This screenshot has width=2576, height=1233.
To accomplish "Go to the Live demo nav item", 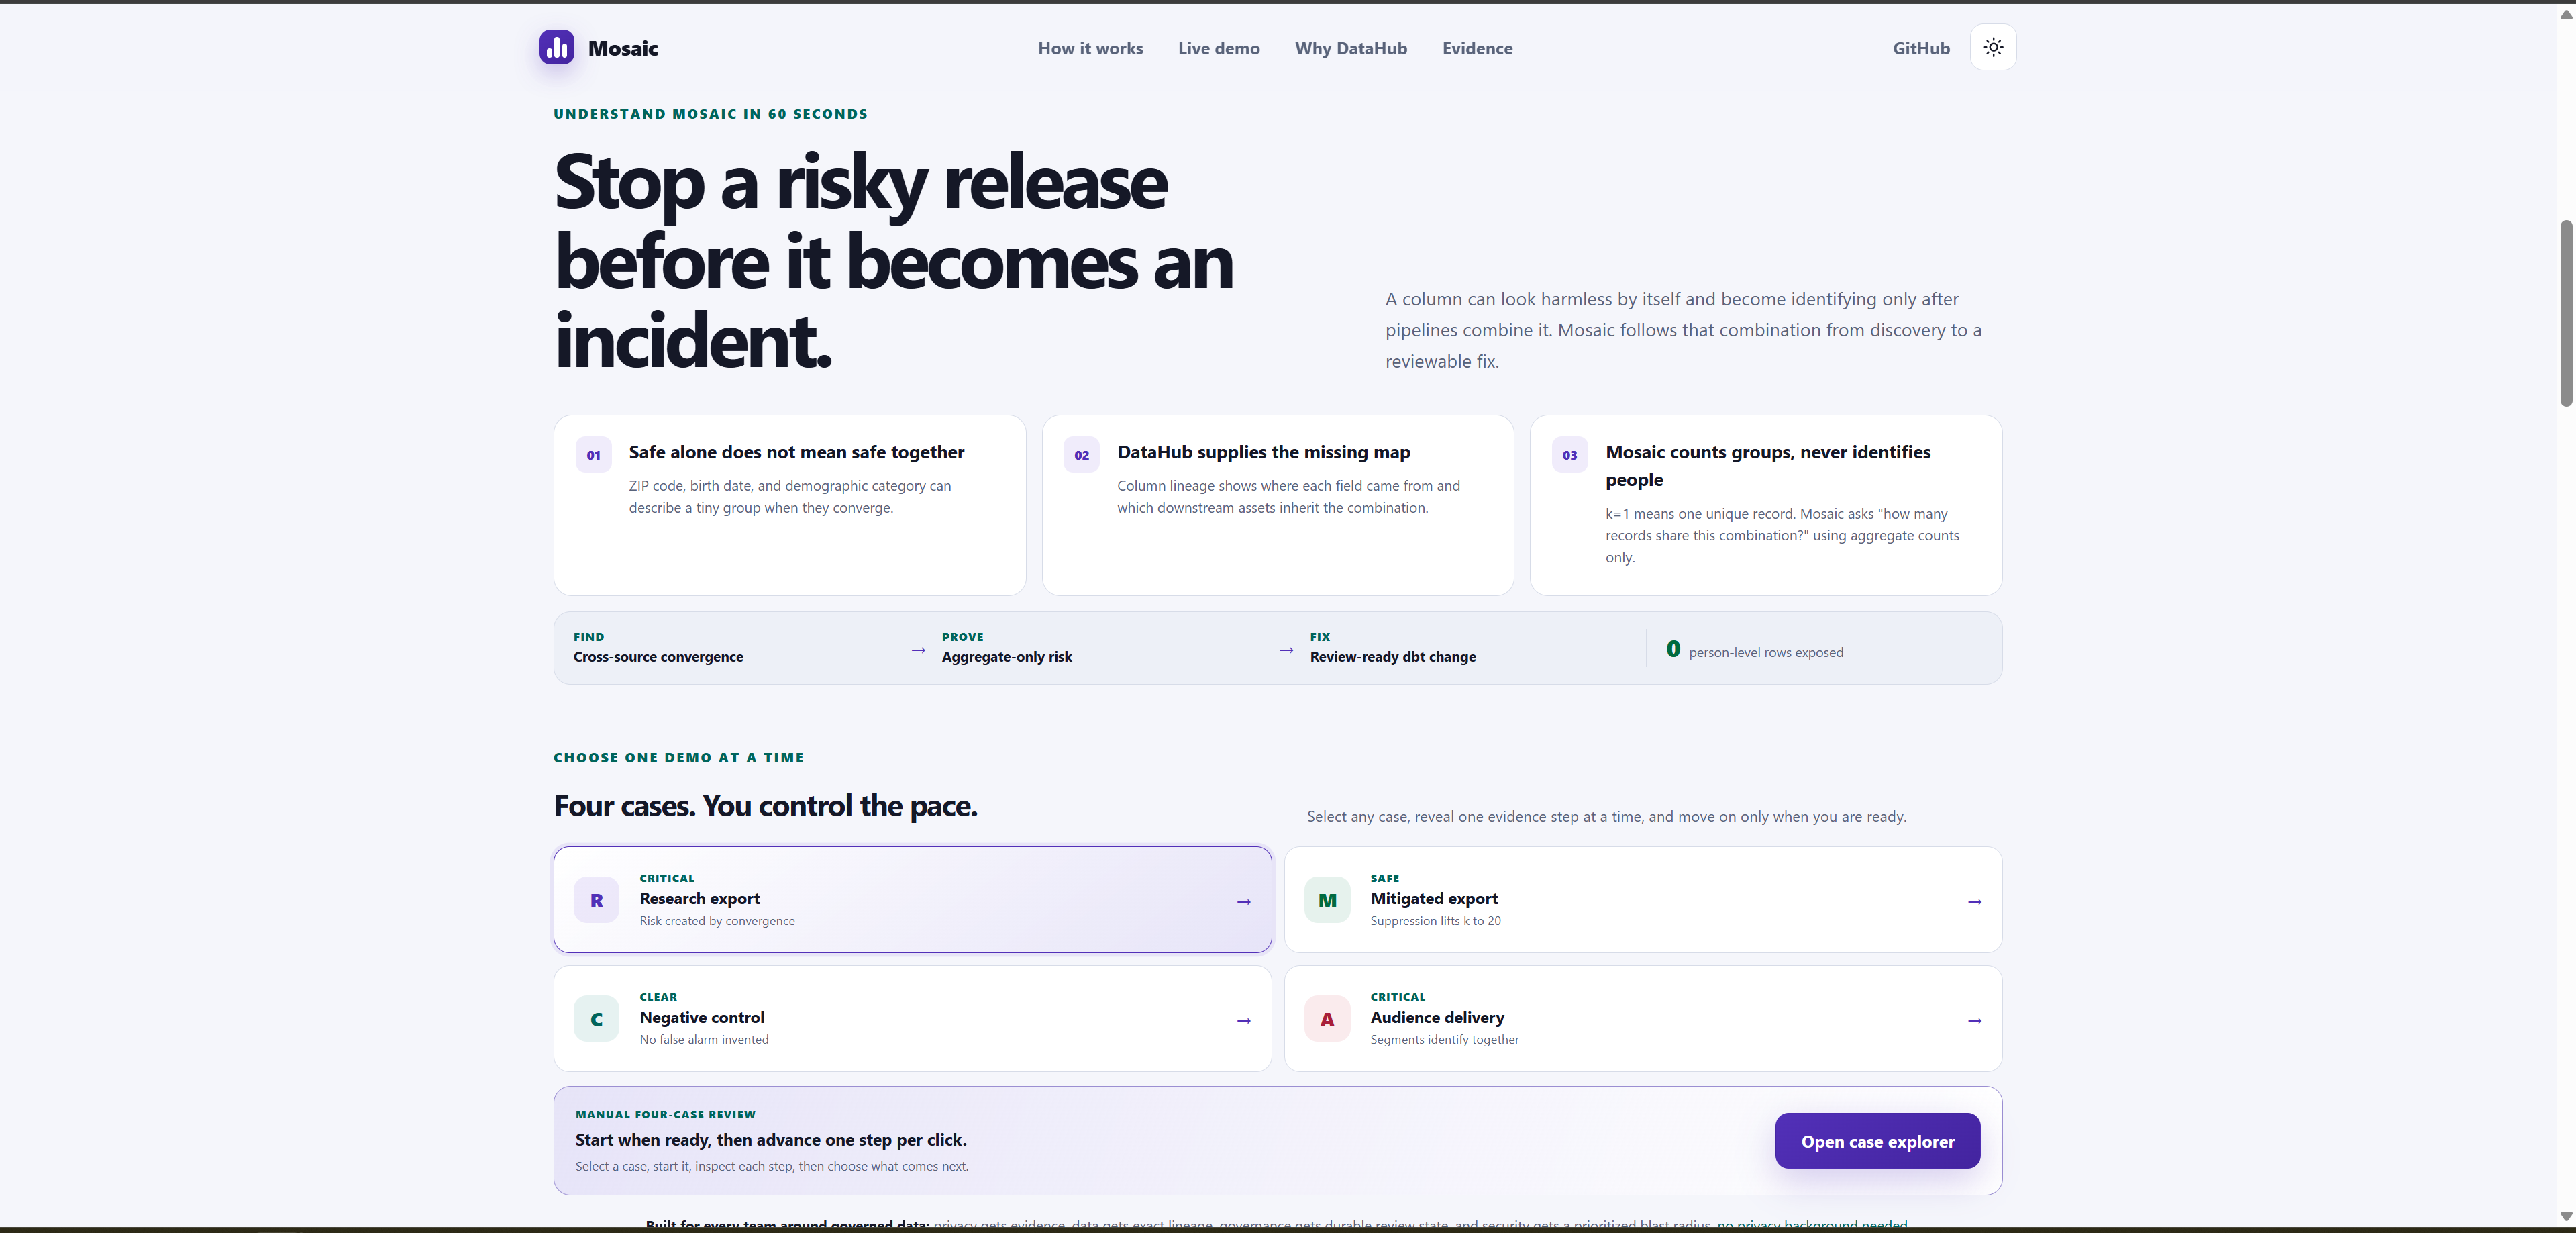I will pyautogui.click(x=1218, y=48).
